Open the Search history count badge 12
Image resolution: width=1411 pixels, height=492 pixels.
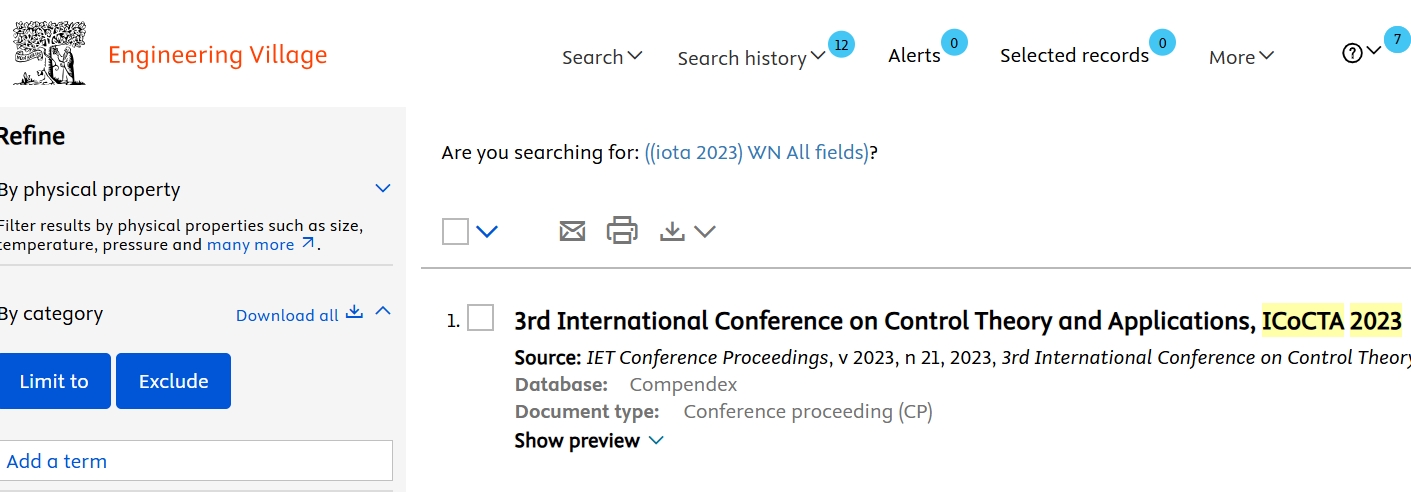pos(842,44)
